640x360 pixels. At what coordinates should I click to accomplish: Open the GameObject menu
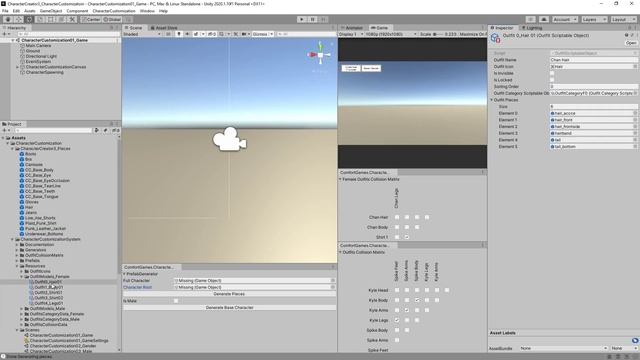pos(51,11)
